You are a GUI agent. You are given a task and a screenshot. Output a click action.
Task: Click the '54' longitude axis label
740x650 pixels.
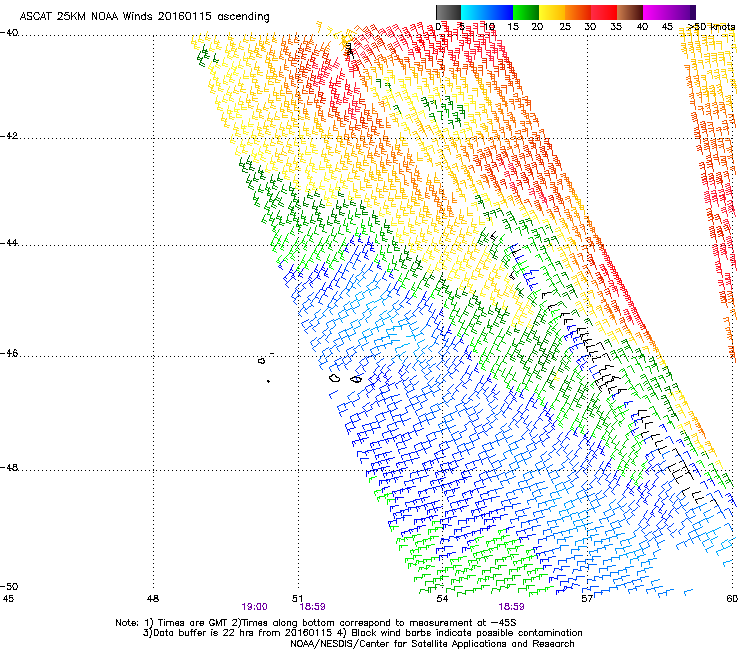(442, 599)
